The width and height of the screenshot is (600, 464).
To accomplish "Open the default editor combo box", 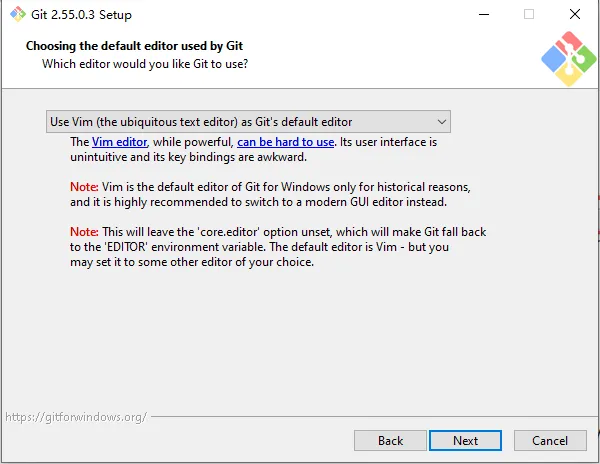I will coord(248,122).
